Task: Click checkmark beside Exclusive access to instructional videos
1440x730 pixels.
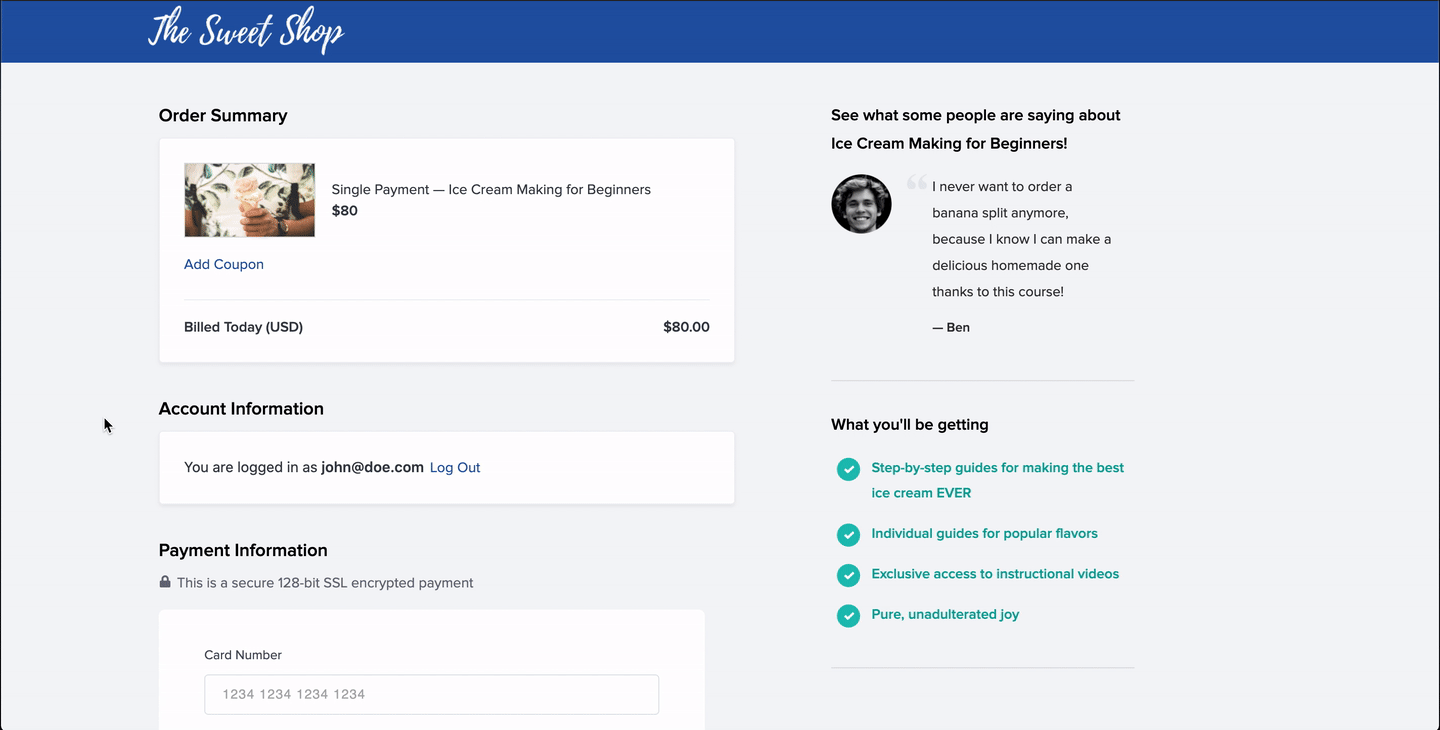Action: 848,575
